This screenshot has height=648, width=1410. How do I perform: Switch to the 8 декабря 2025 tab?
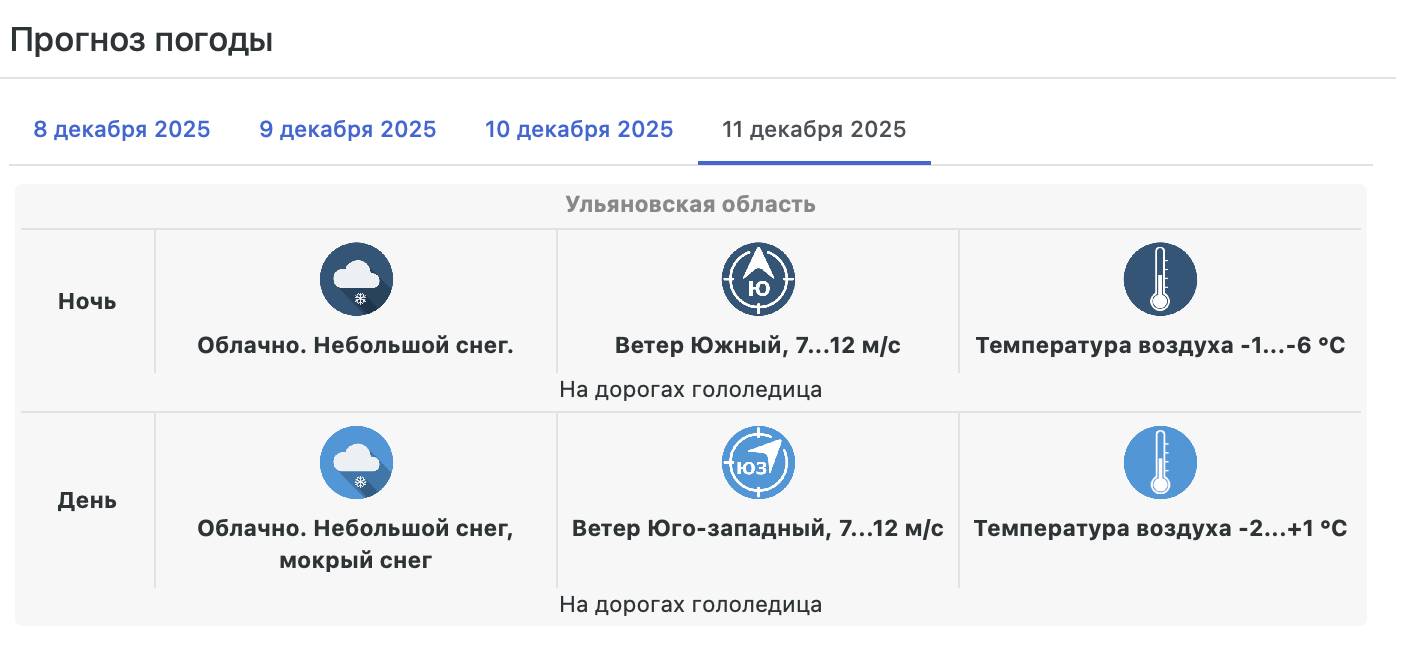(122, 130)
